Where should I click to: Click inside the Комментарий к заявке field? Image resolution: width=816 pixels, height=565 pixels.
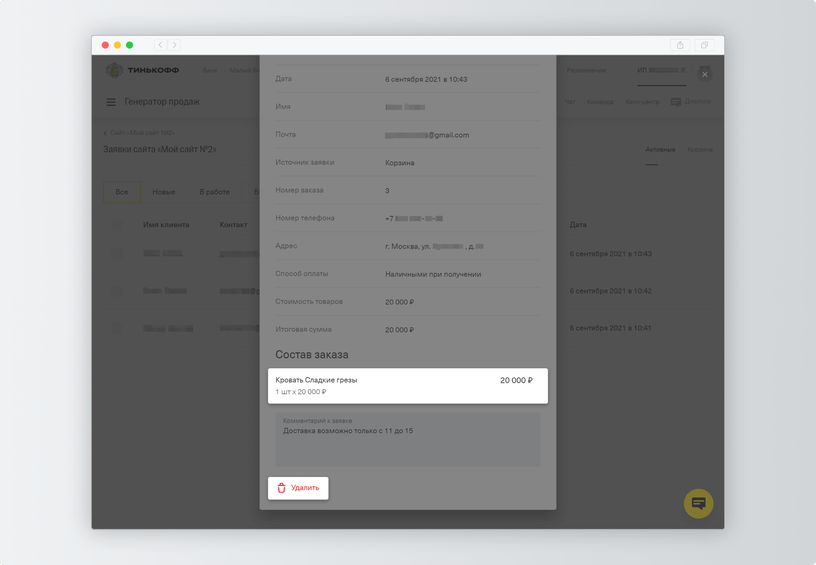[x=408, y=440]
